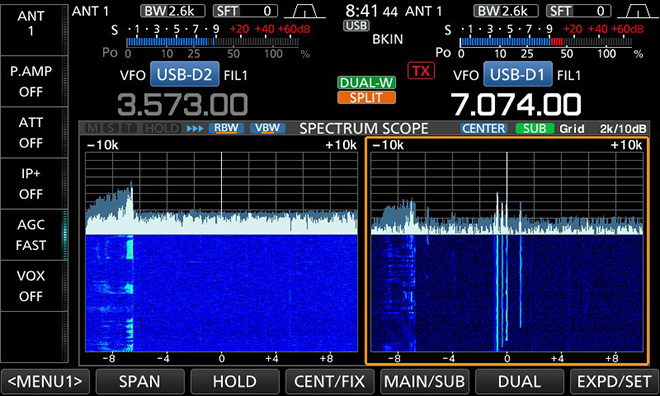Toggle IP+ OFF setting
This screenshot has height=396, width=660.
click(31, 184)
